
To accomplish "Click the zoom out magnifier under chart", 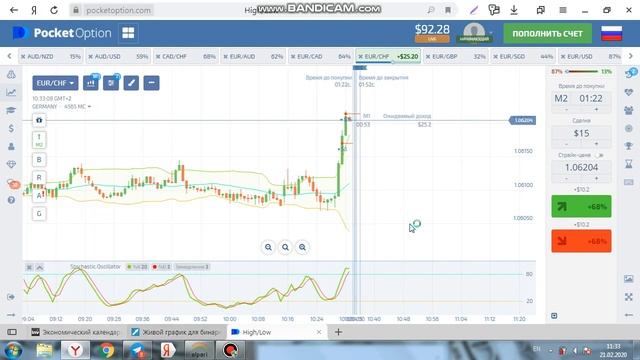I will tap(268, 247).
